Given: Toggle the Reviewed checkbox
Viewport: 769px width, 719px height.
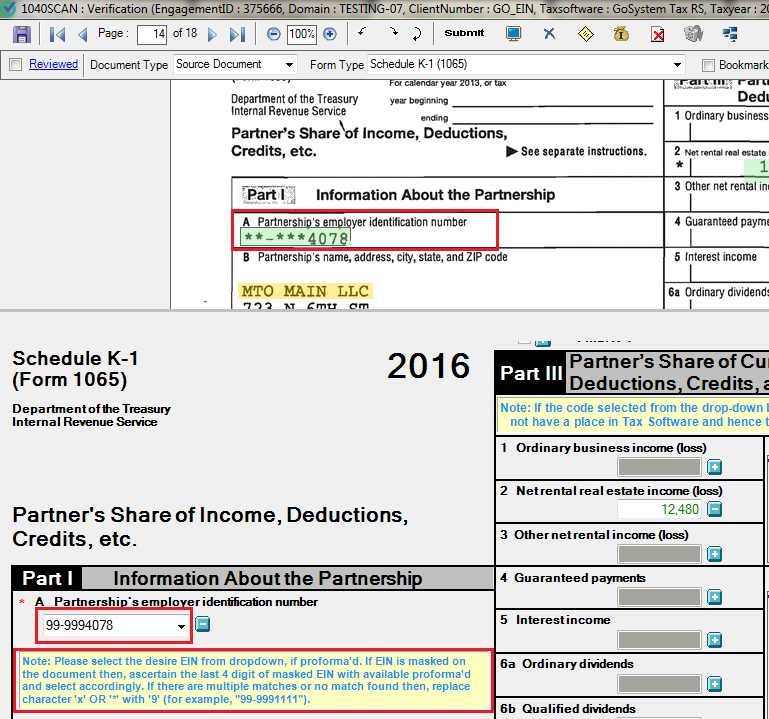Looking at the screenshot, I should coord(15,65).
